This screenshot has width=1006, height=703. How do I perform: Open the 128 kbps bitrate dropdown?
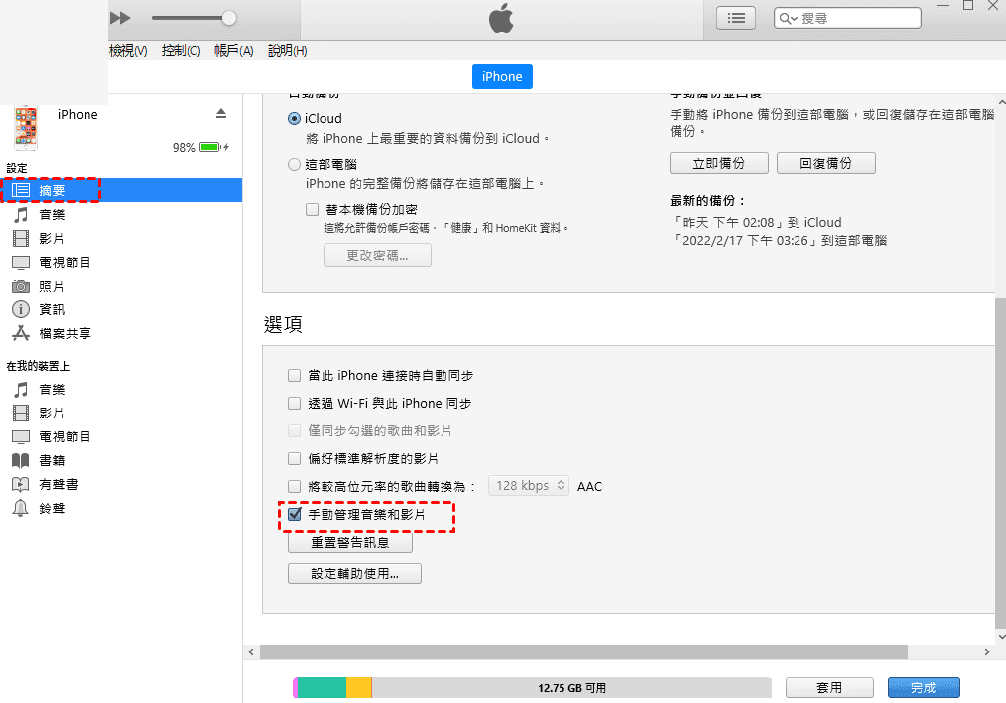pyautogui.click(x=528, y=486)
